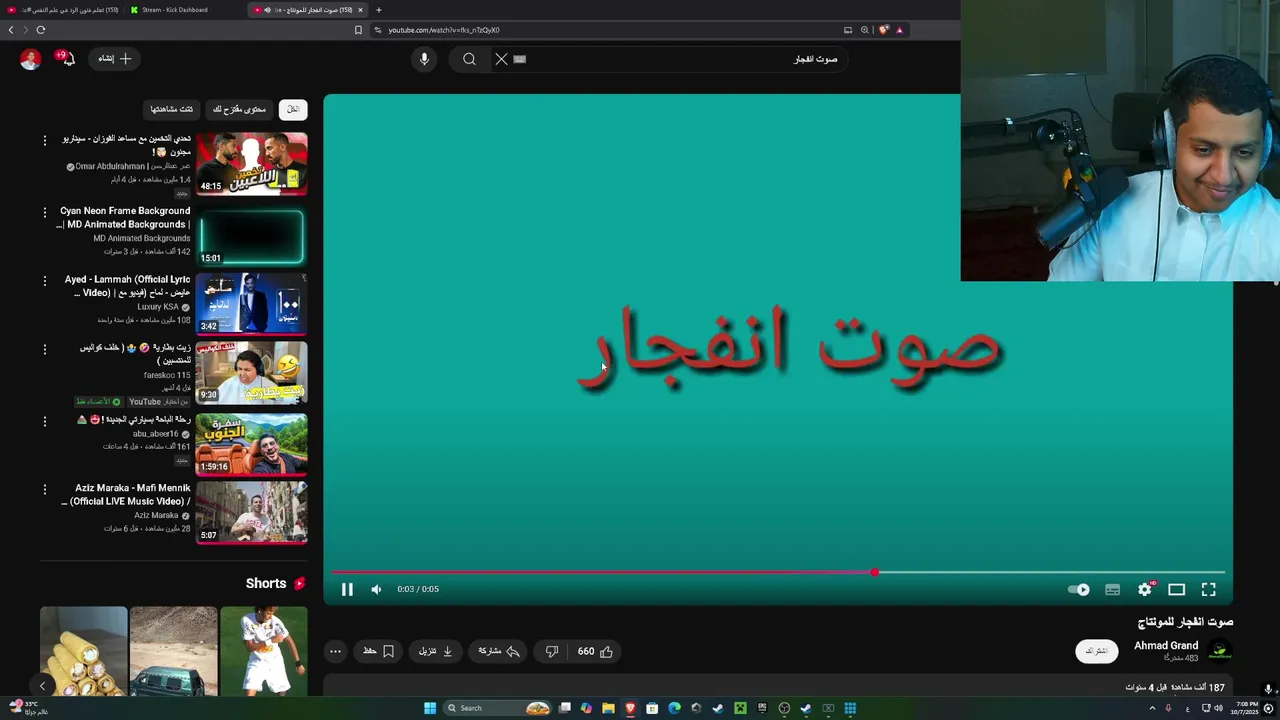Screen dimensions: 1280x720
Task: Seek using the red video progress handle
Action: (875, 572)
